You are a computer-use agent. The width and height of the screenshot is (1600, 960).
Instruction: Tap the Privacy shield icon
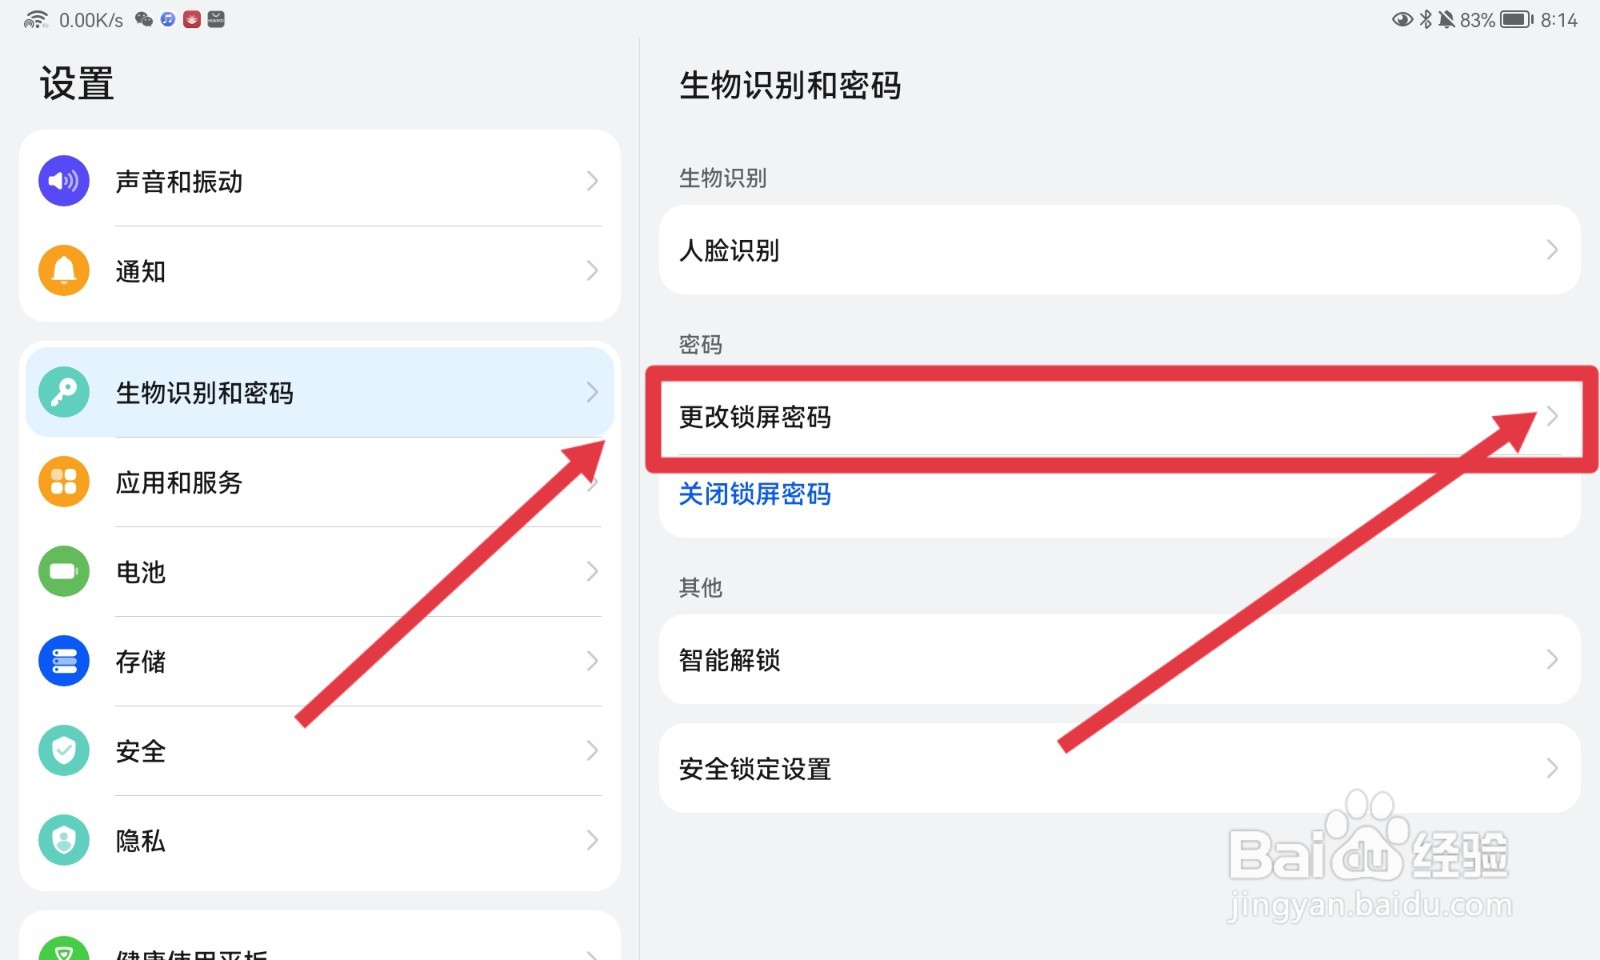click(64, 840)
